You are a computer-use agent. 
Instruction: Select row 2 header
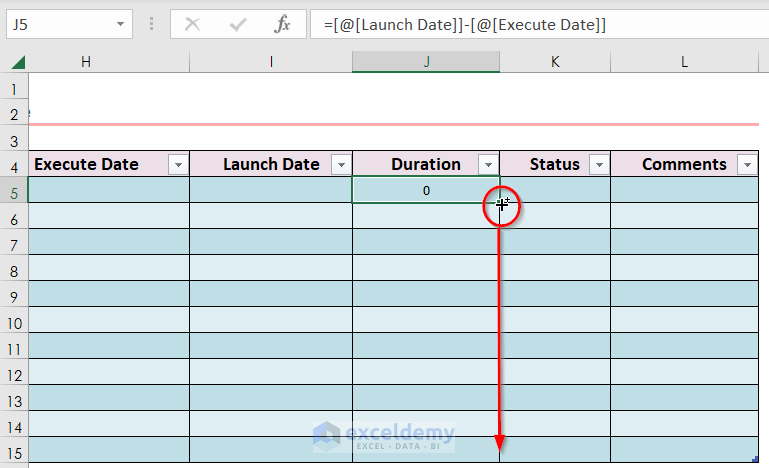[14, 114]
